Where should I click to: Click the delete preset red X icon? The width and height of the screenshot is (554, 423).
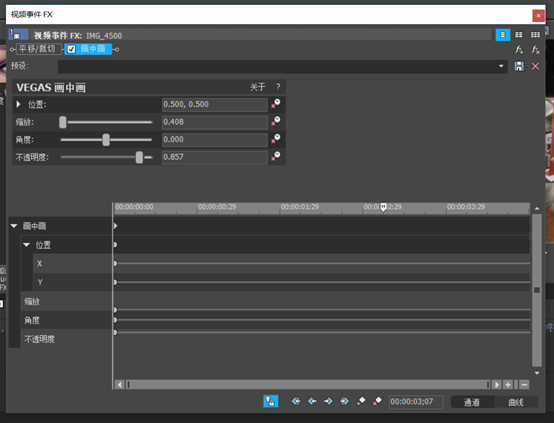pos(535,66)
